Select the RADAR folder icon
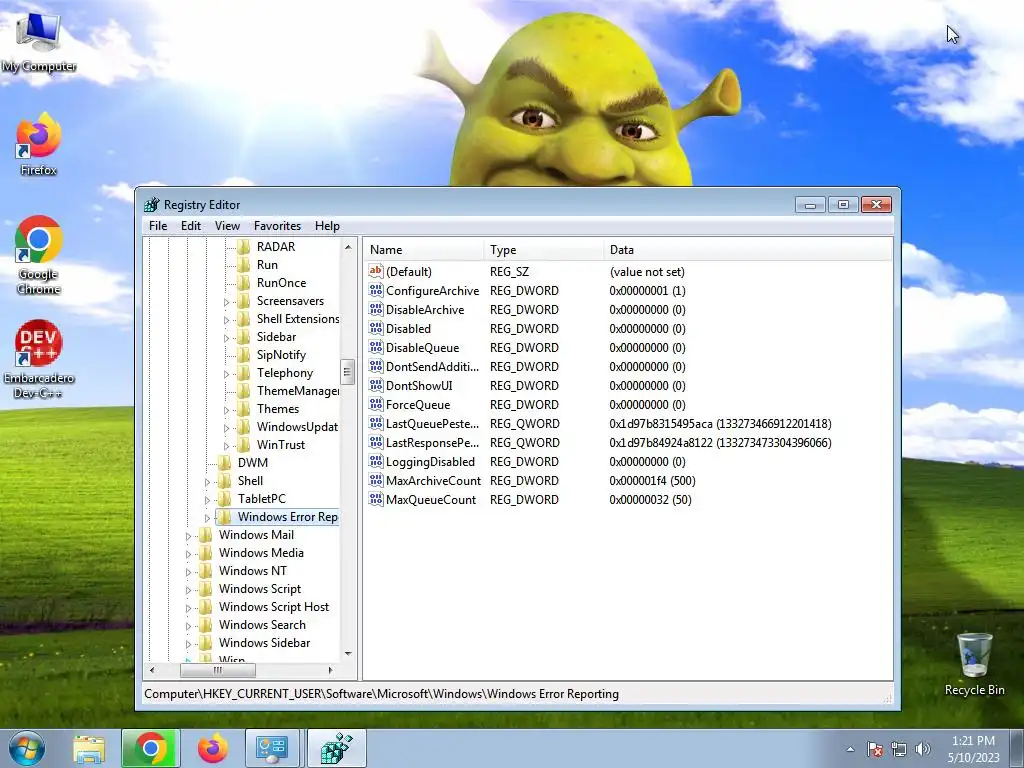 click(244, 247)
